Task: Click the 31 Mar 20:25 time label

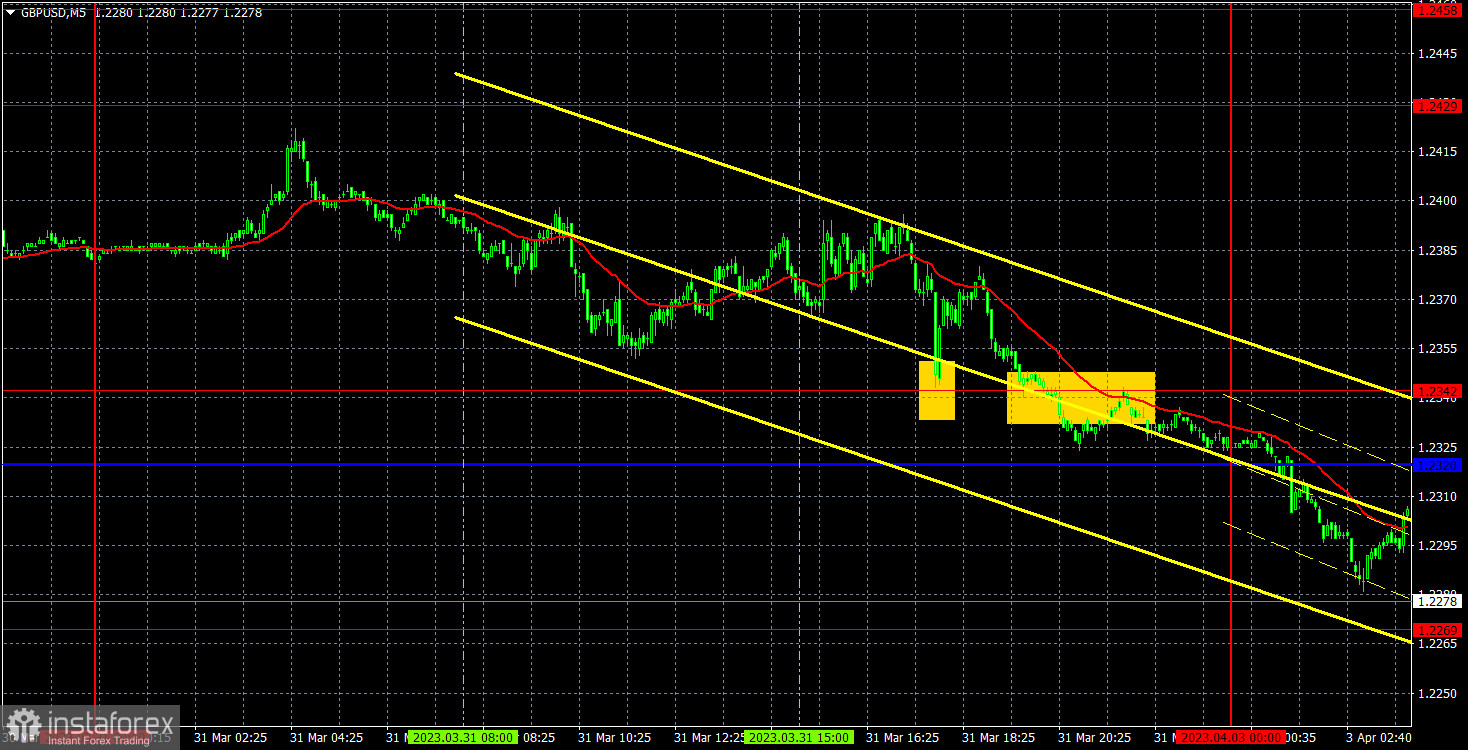Action: tap(1094, 737)
